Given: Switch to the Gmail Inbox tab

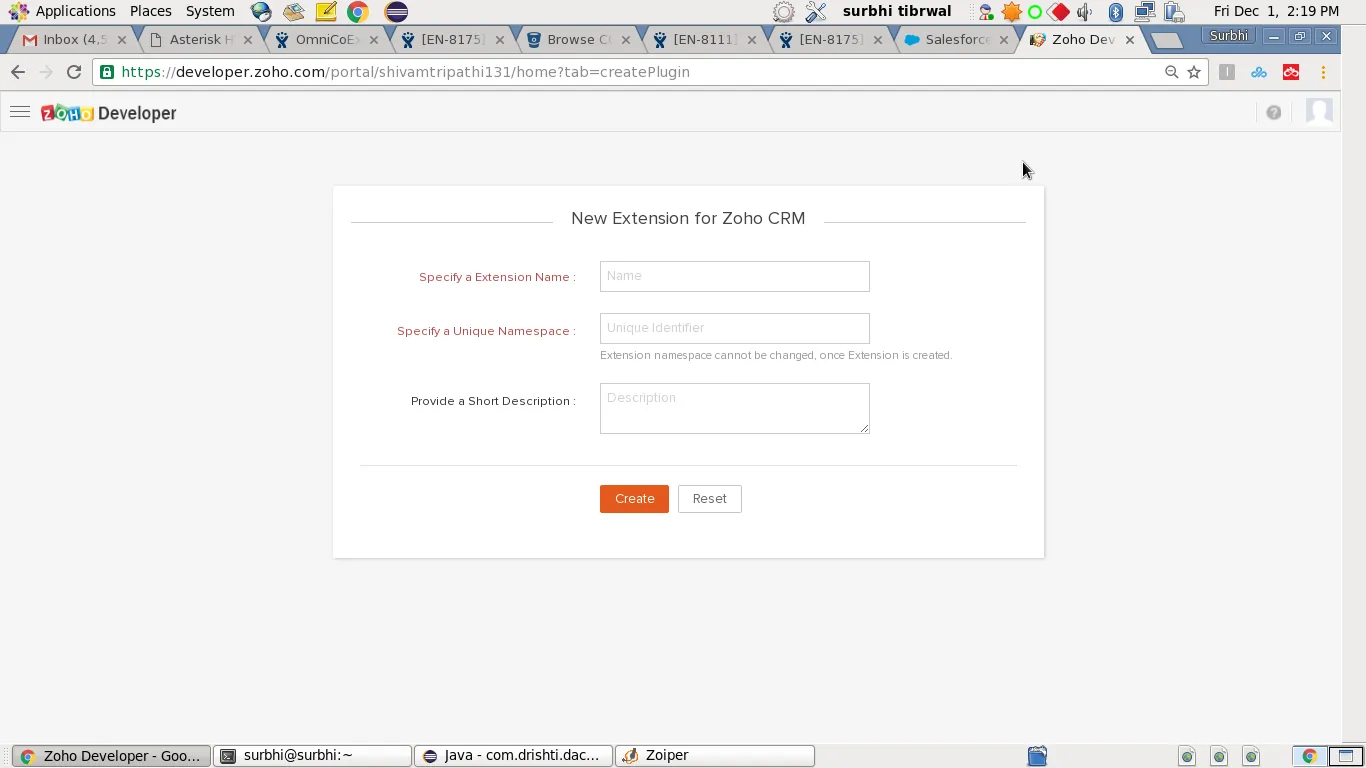Looking at the screenshot, I should click(x=73, y=40).
